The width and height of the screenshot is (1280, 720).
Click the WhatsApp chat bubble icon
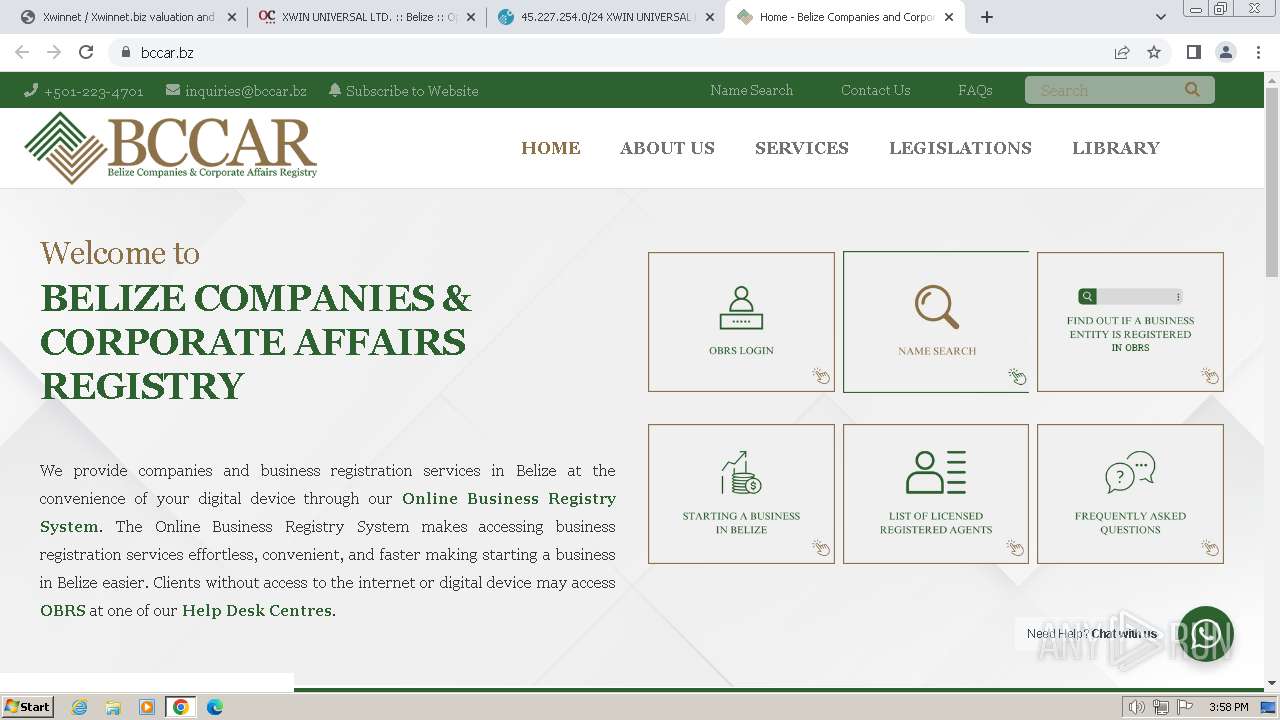point(1206,634)
